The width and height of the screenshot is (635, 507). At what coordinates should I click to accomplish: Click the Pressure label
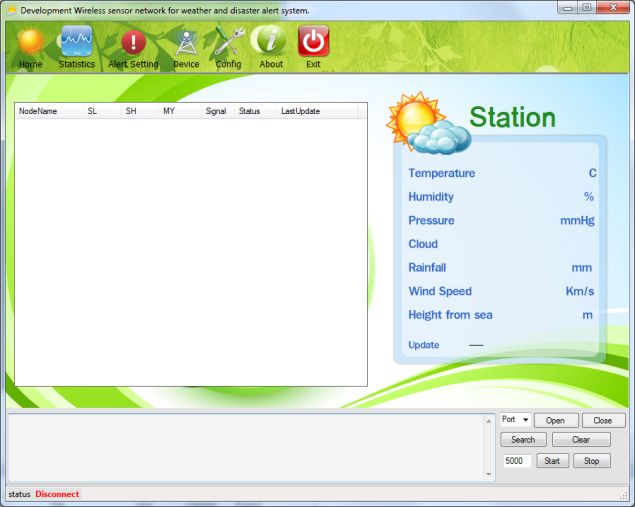[431, 220]
